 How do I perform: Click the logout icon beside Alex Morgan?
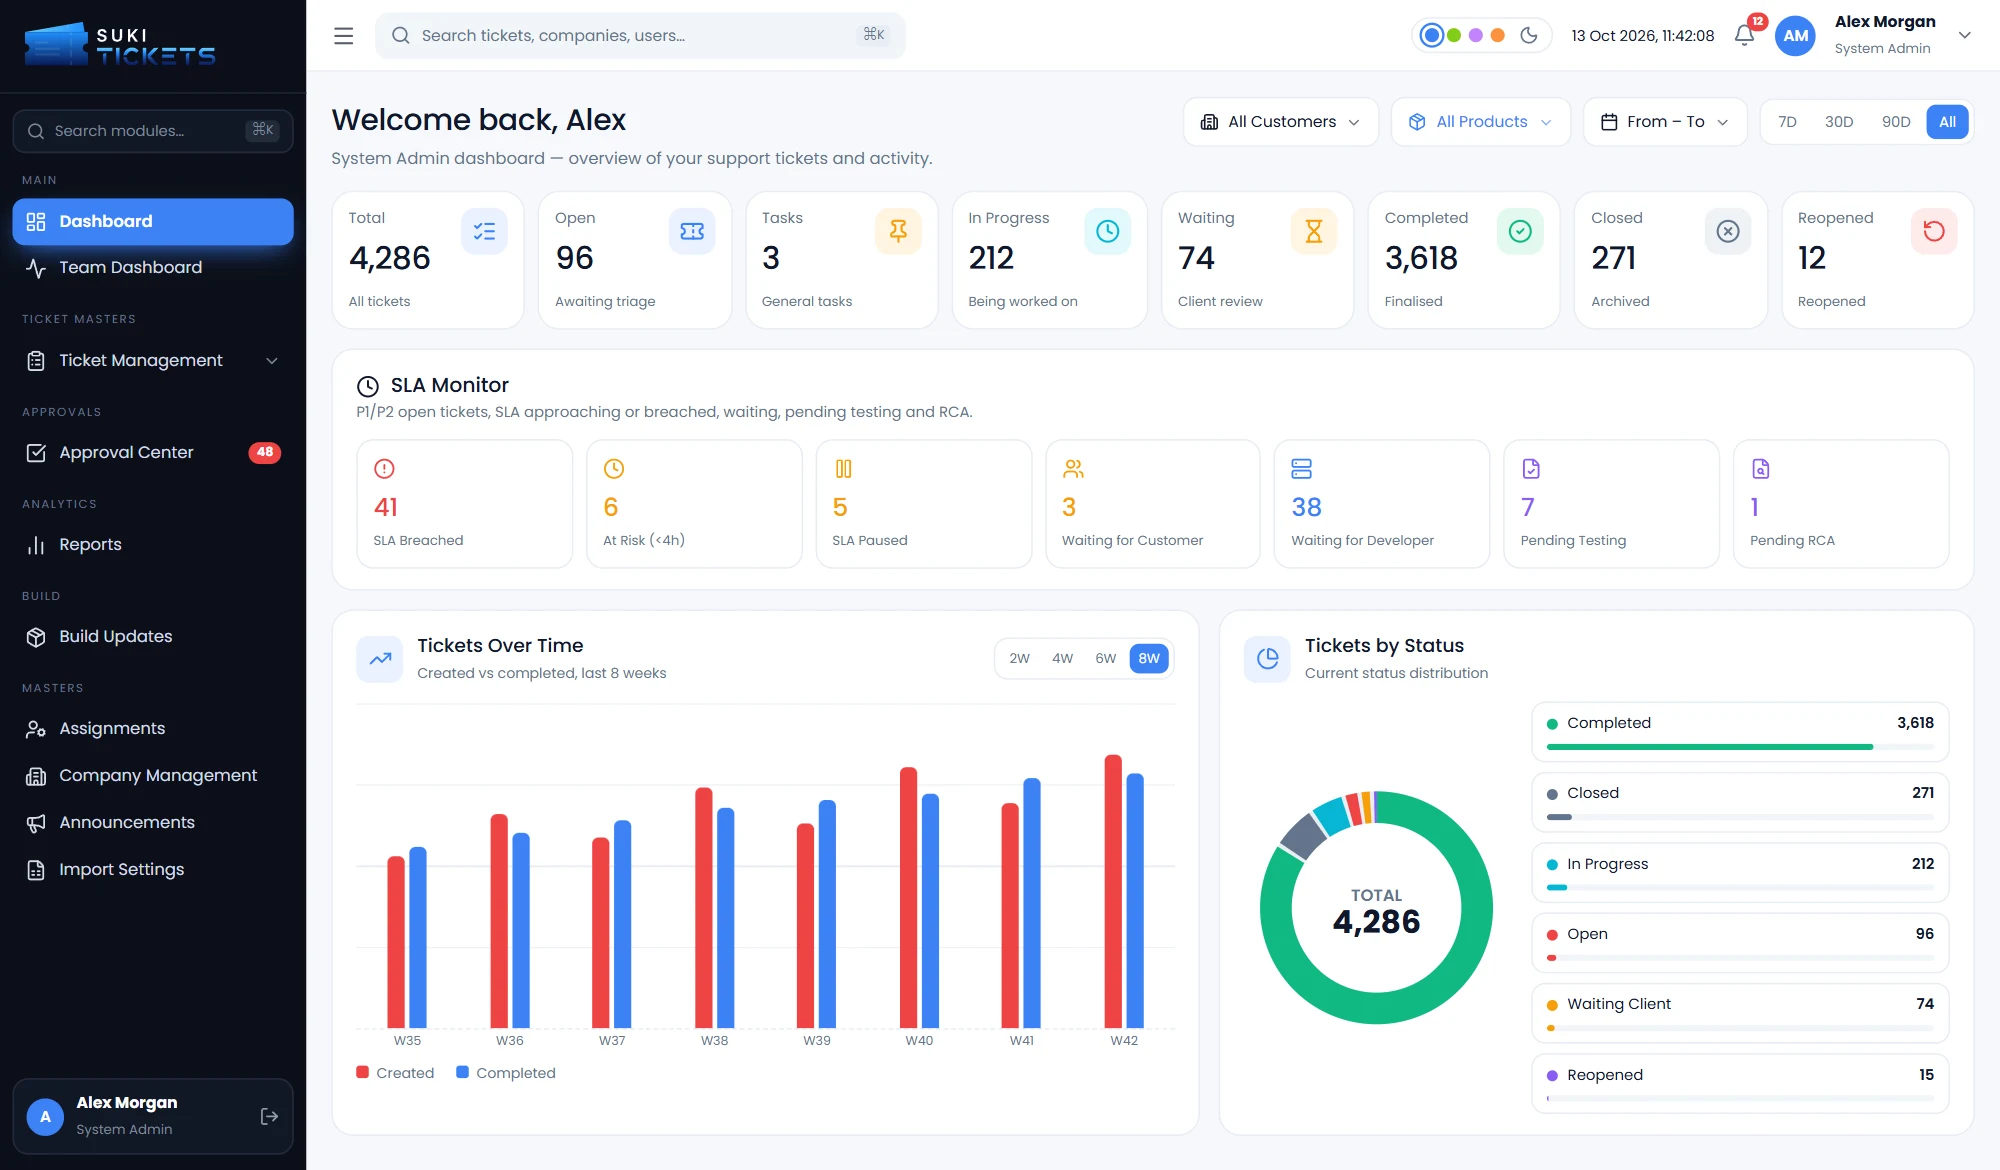coord(269,1116)
